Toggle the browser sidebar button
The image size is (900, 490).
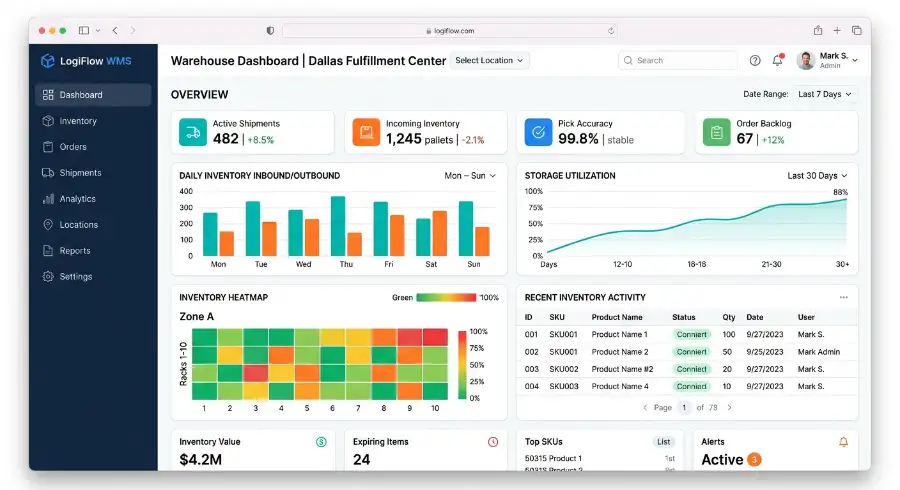click(x=84, y=30)
